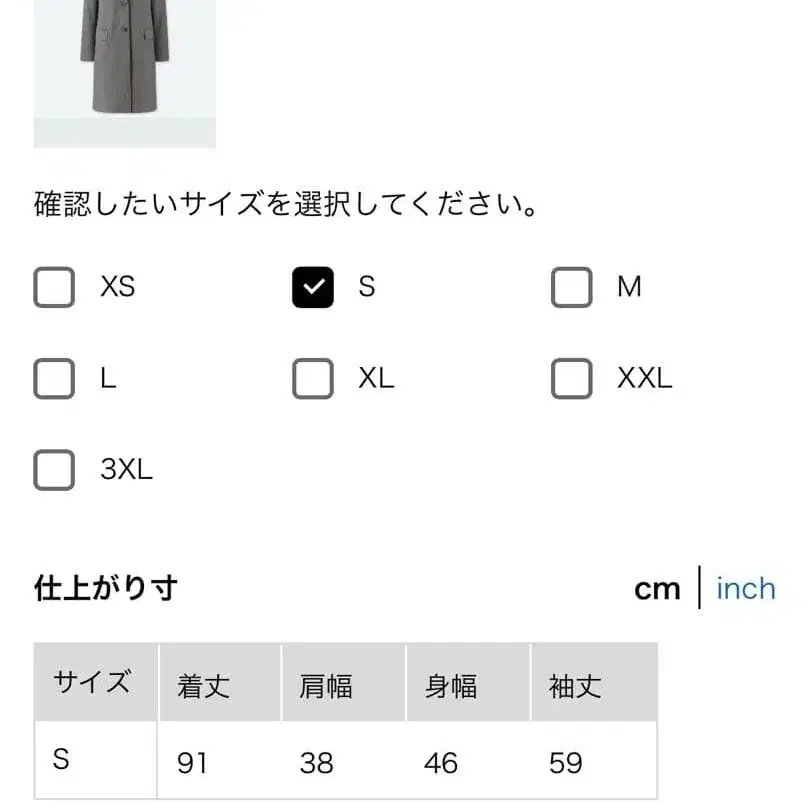
Task: Click the S row label in table
Action: [x=62, y=761]
